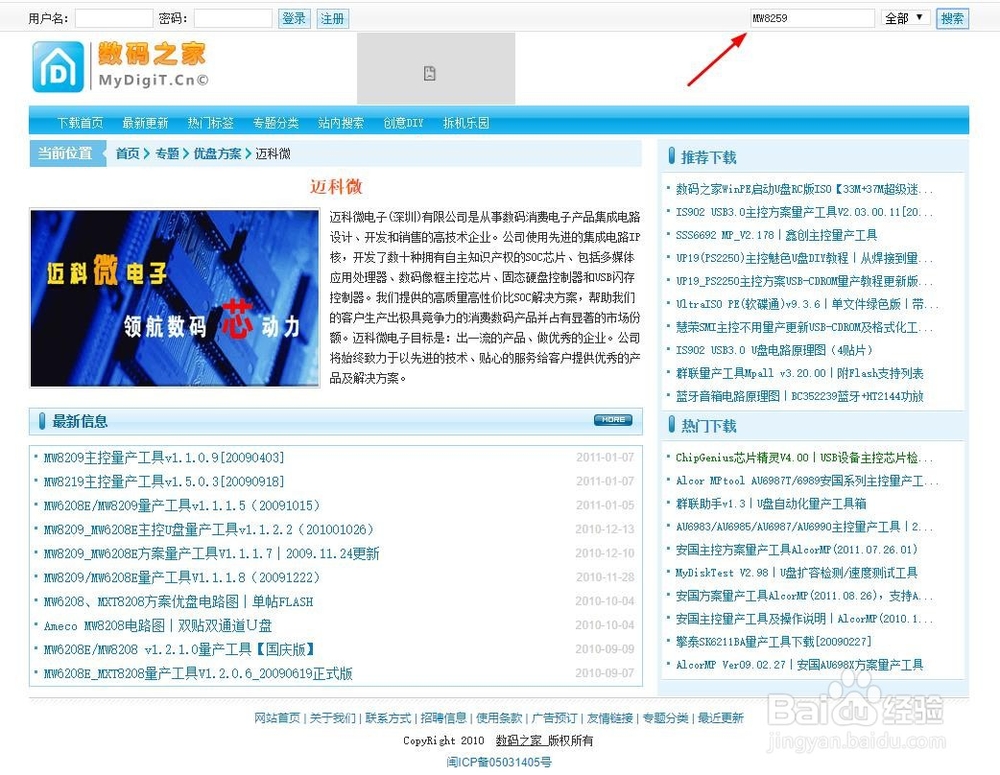Click the MORE button in 最新信息
This screenshot has width=1000, height=775.
pyautogui.click(x=613, y=420)
